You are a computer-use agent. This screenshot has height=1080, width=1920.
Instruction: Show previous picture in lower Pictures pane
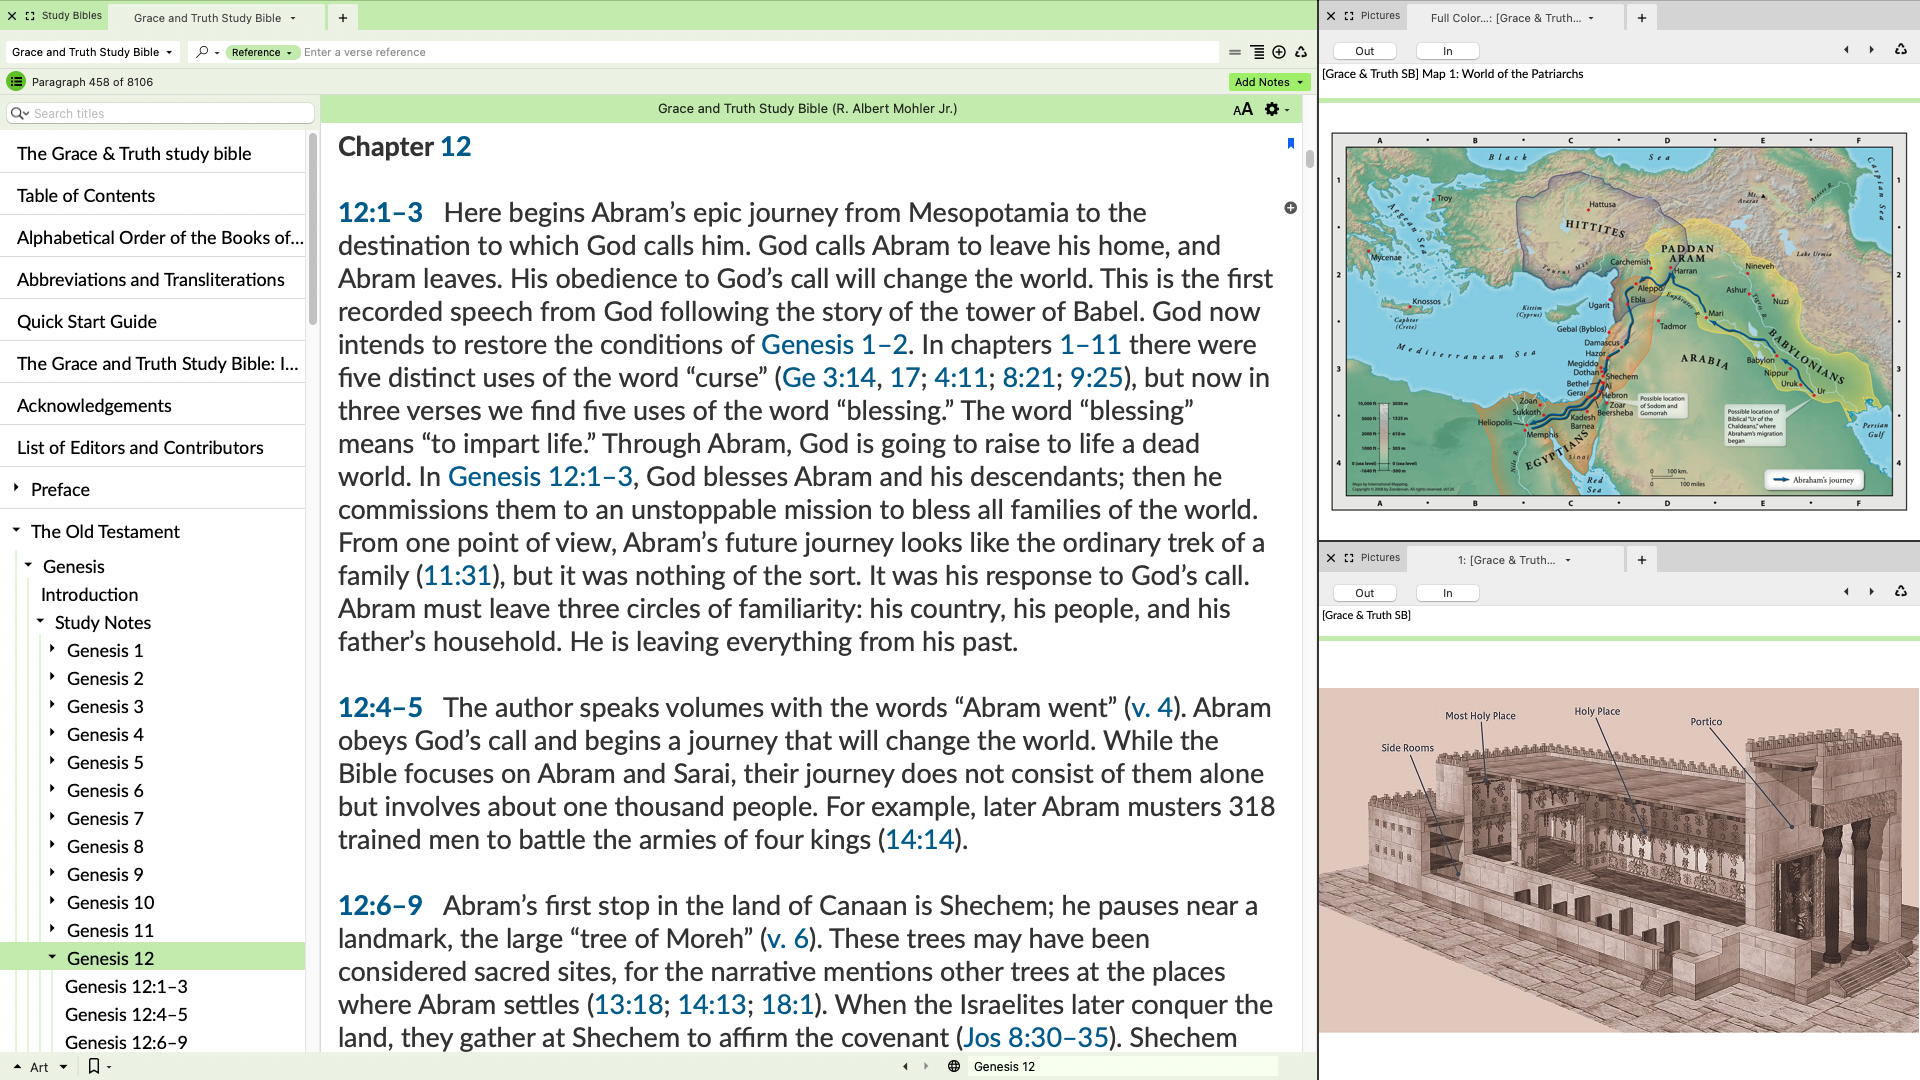tap(1846, 592)
